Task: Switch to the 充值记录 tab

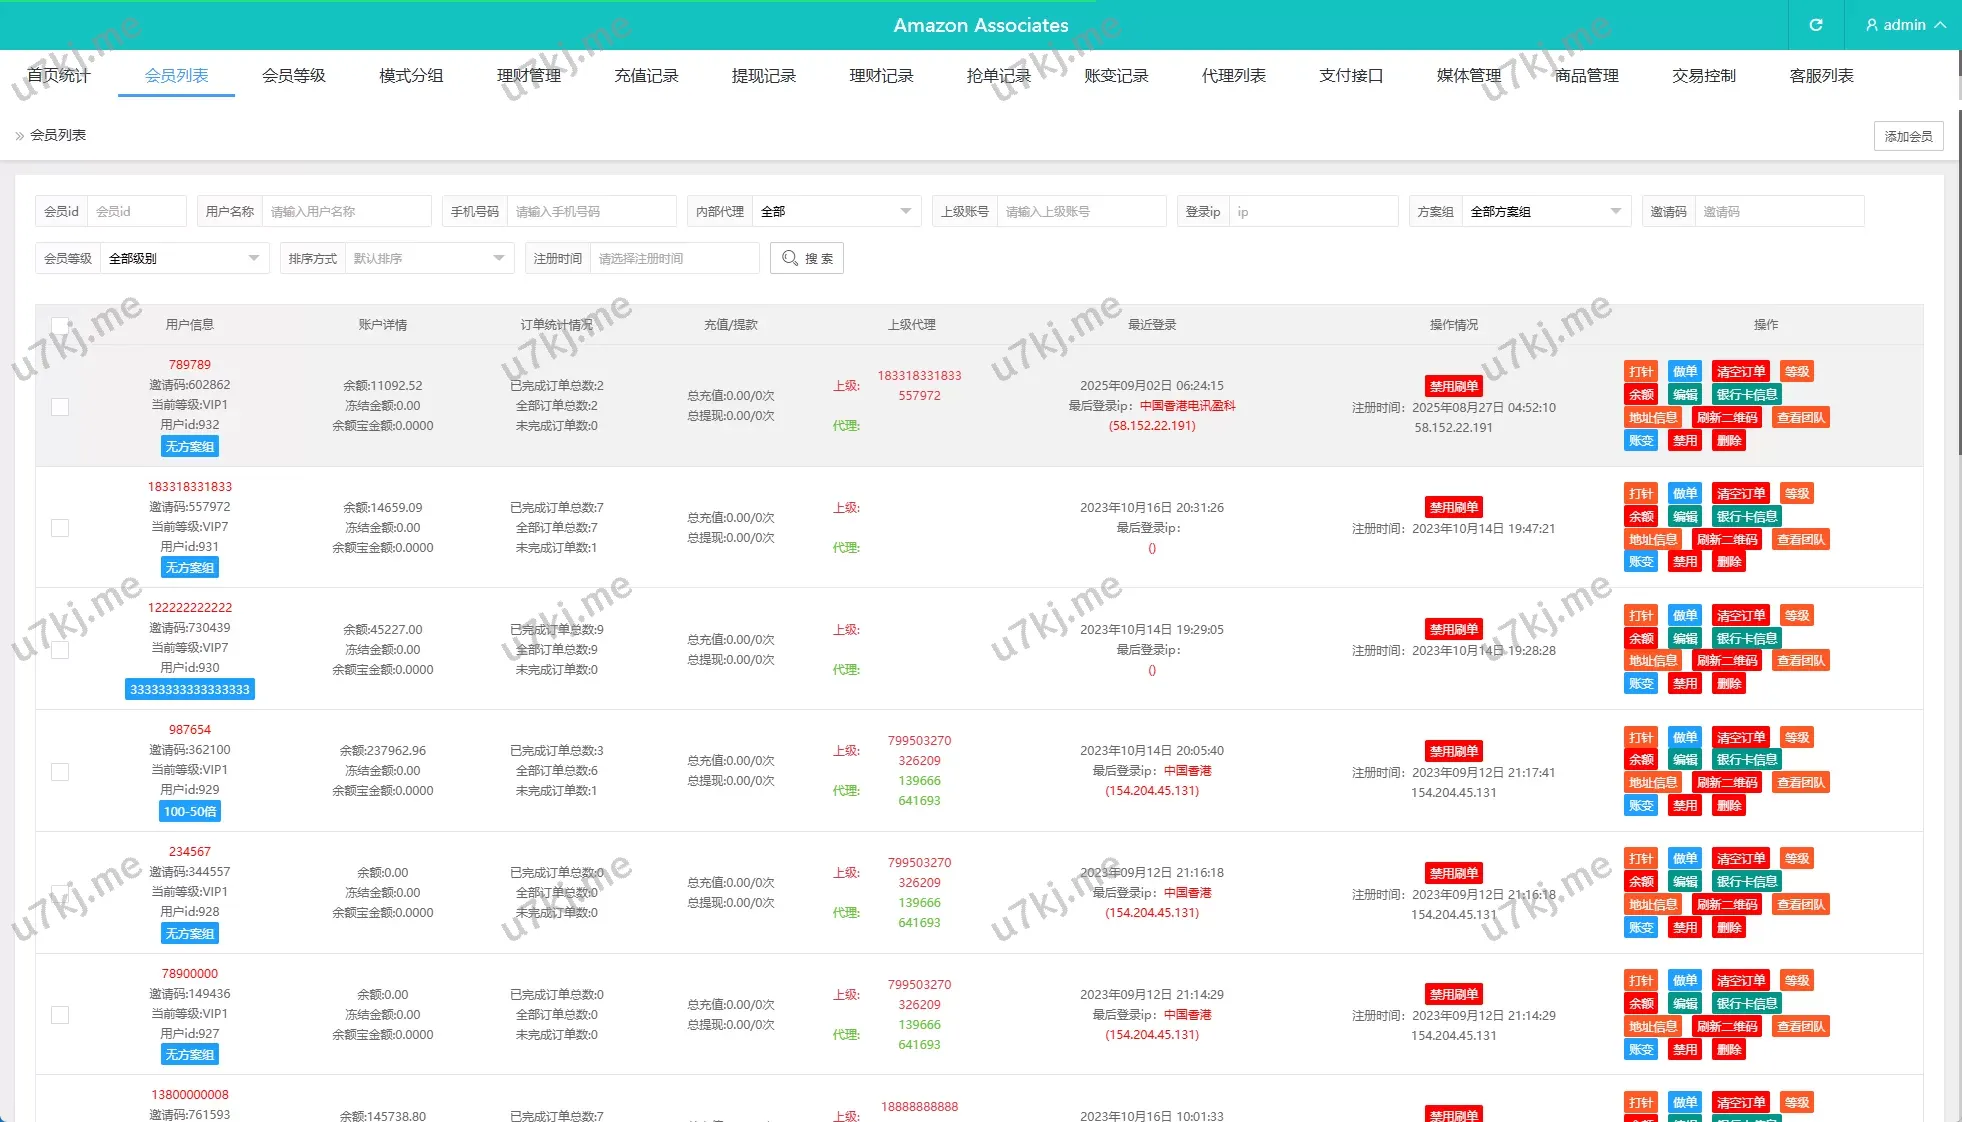Action: click(x=646, y=75)
